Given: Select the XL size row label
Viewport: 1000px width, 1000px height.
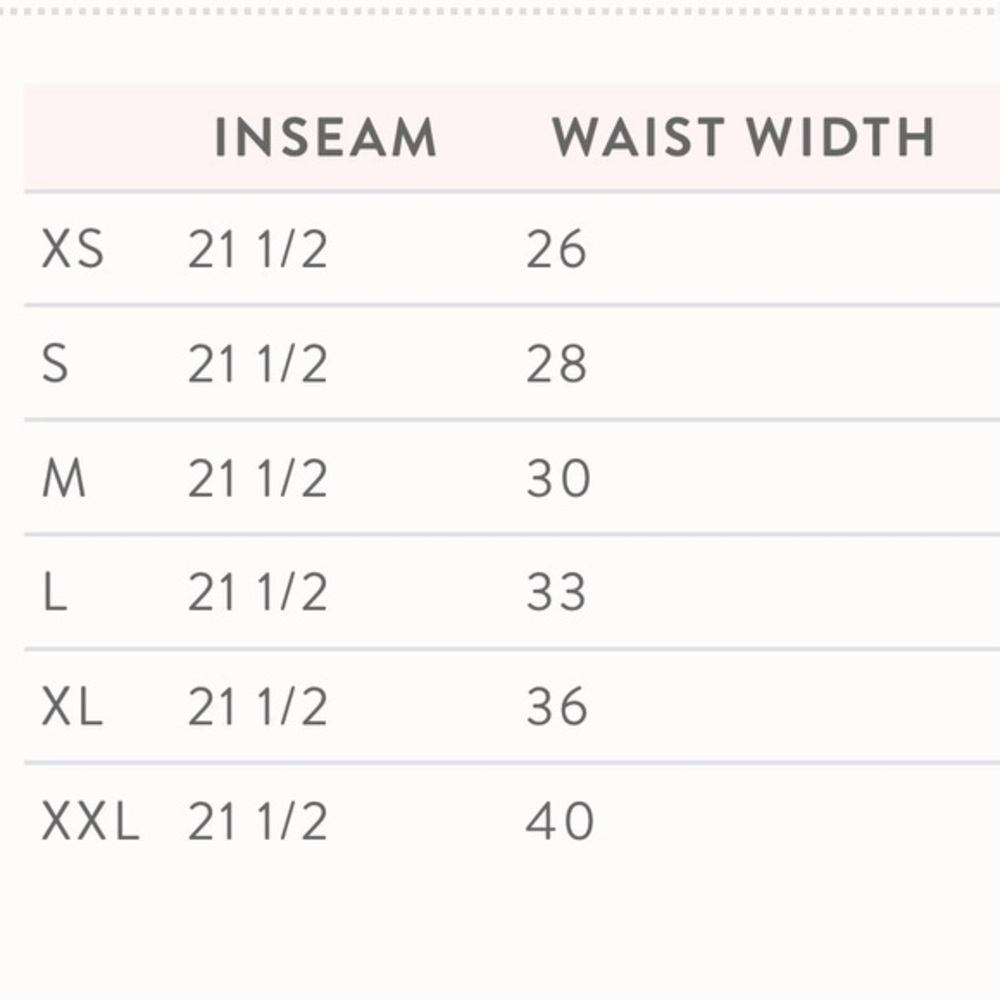Looking at the screenshot, I should (72, 707).
